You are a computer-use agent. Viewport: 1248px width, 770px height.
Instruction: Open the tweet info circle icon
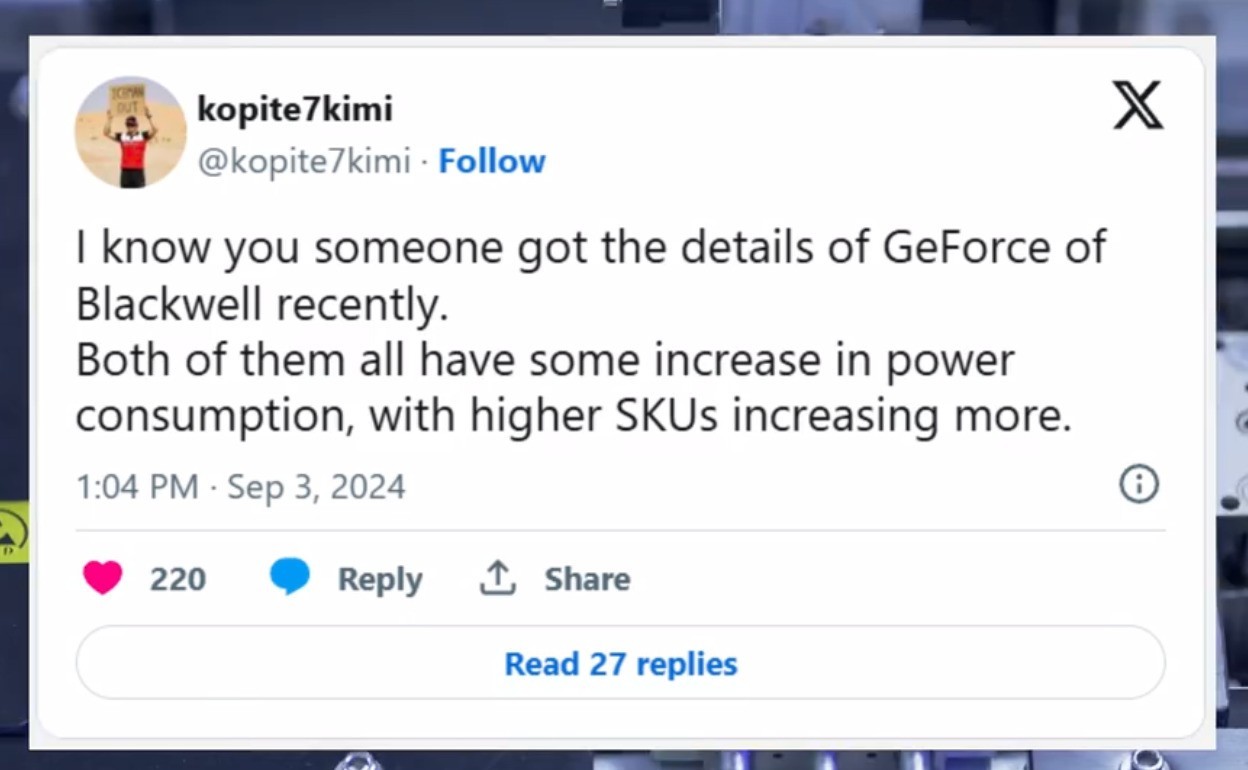coord(1138,485)
